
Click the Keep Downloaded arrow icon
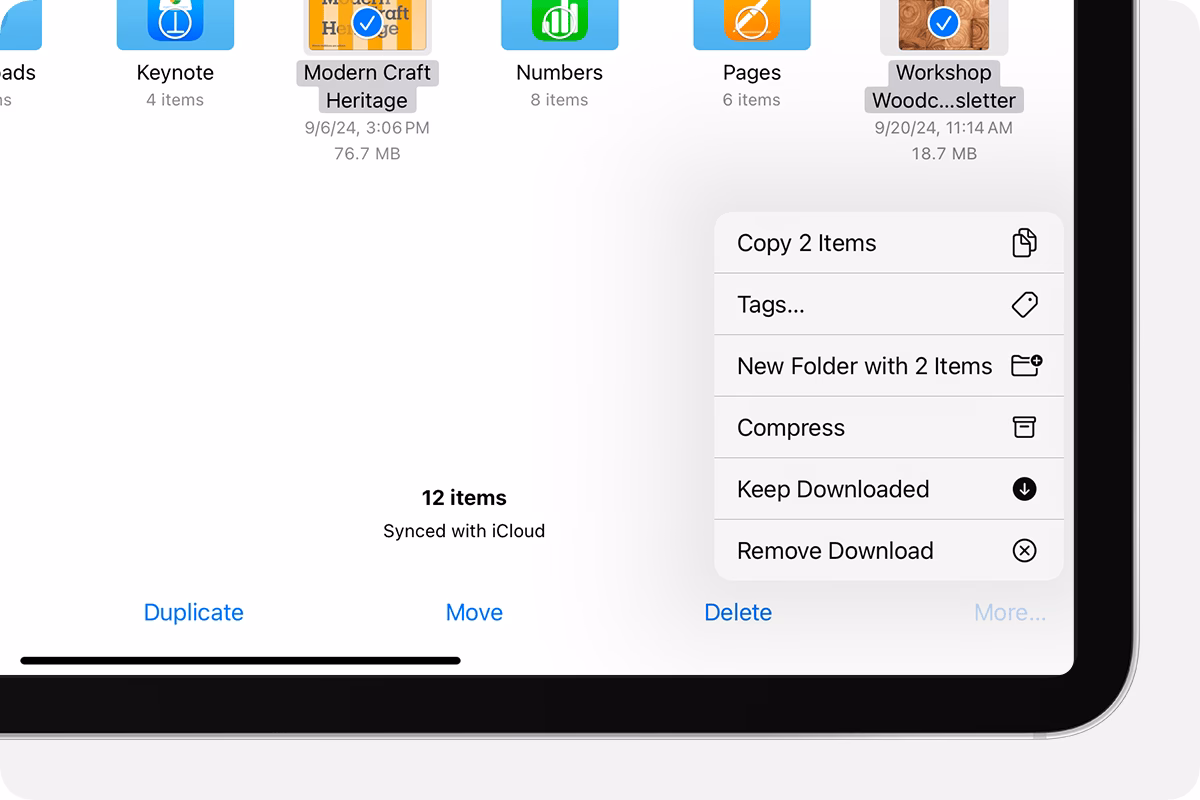coord(1024,489)
